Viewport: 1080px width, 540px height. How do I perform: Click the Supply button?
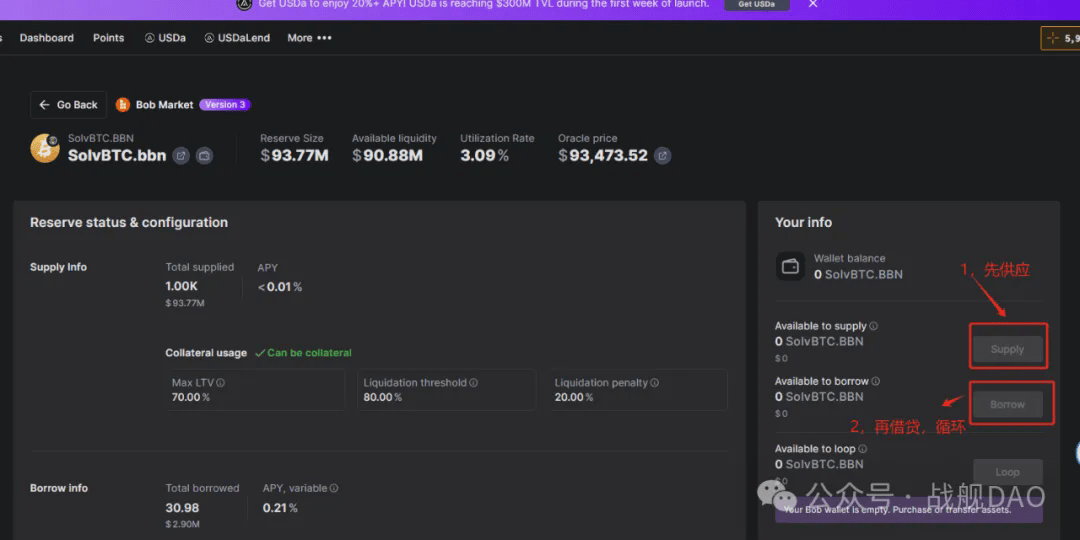point(1008,349)
